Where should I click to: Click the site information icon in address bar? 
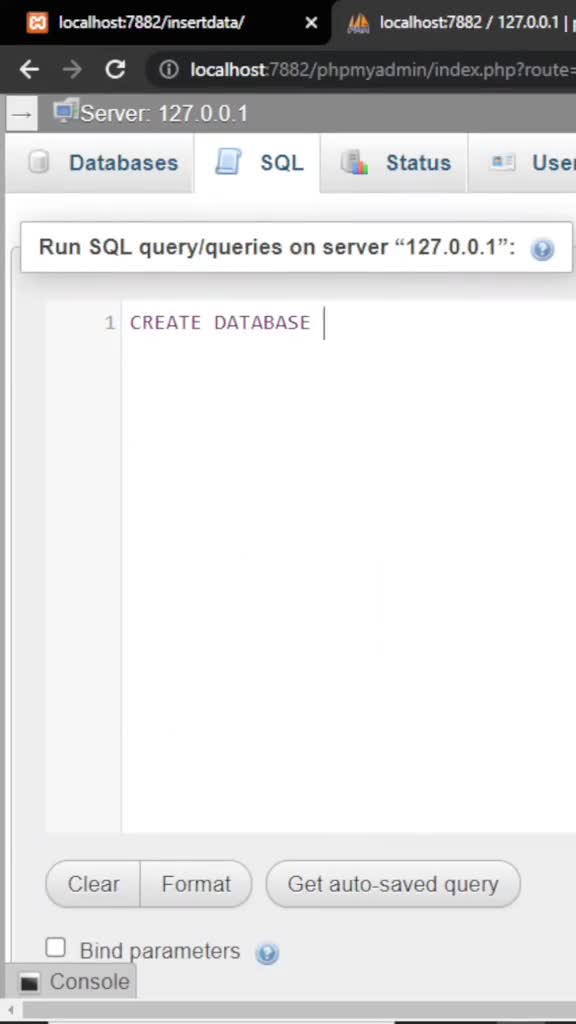(x=168, y=69)
